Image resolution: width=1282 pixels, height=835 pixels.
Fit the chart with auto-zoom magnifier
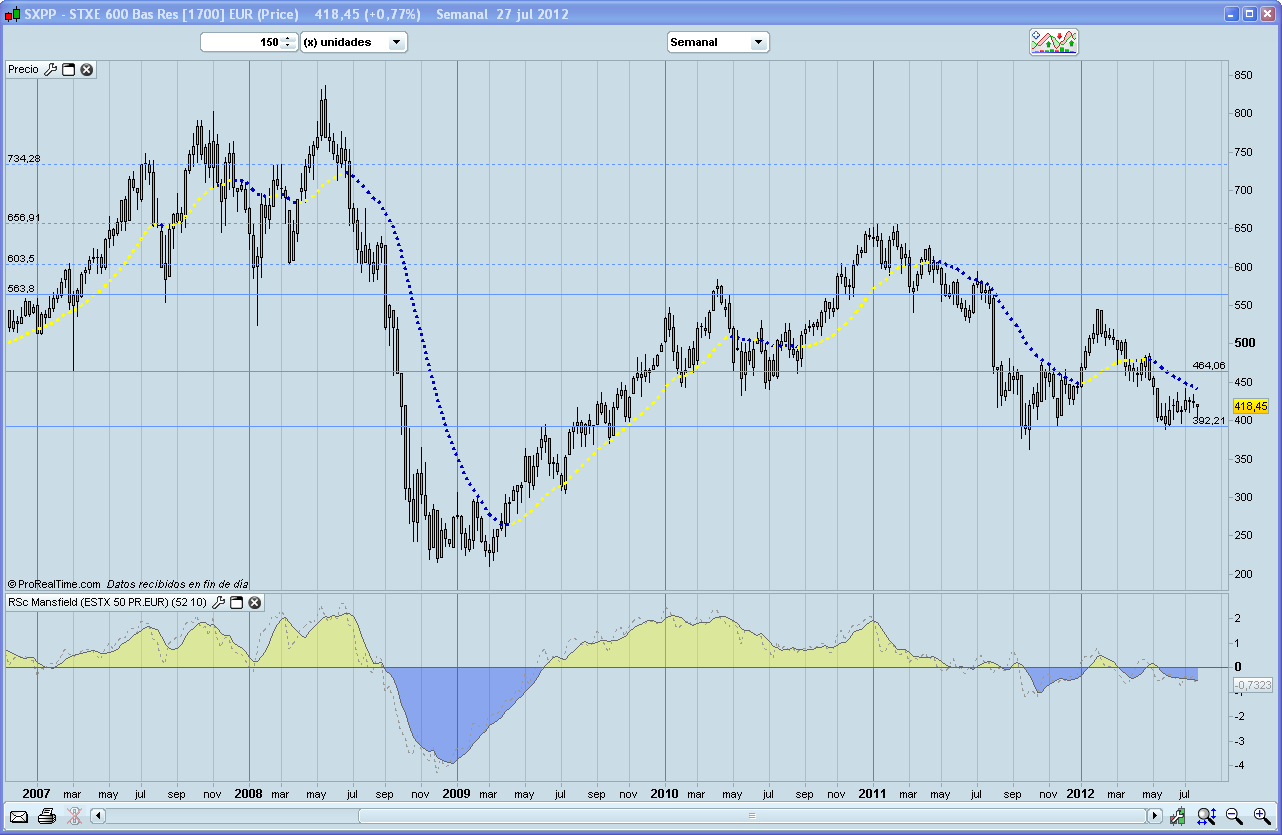[1206, 816]
